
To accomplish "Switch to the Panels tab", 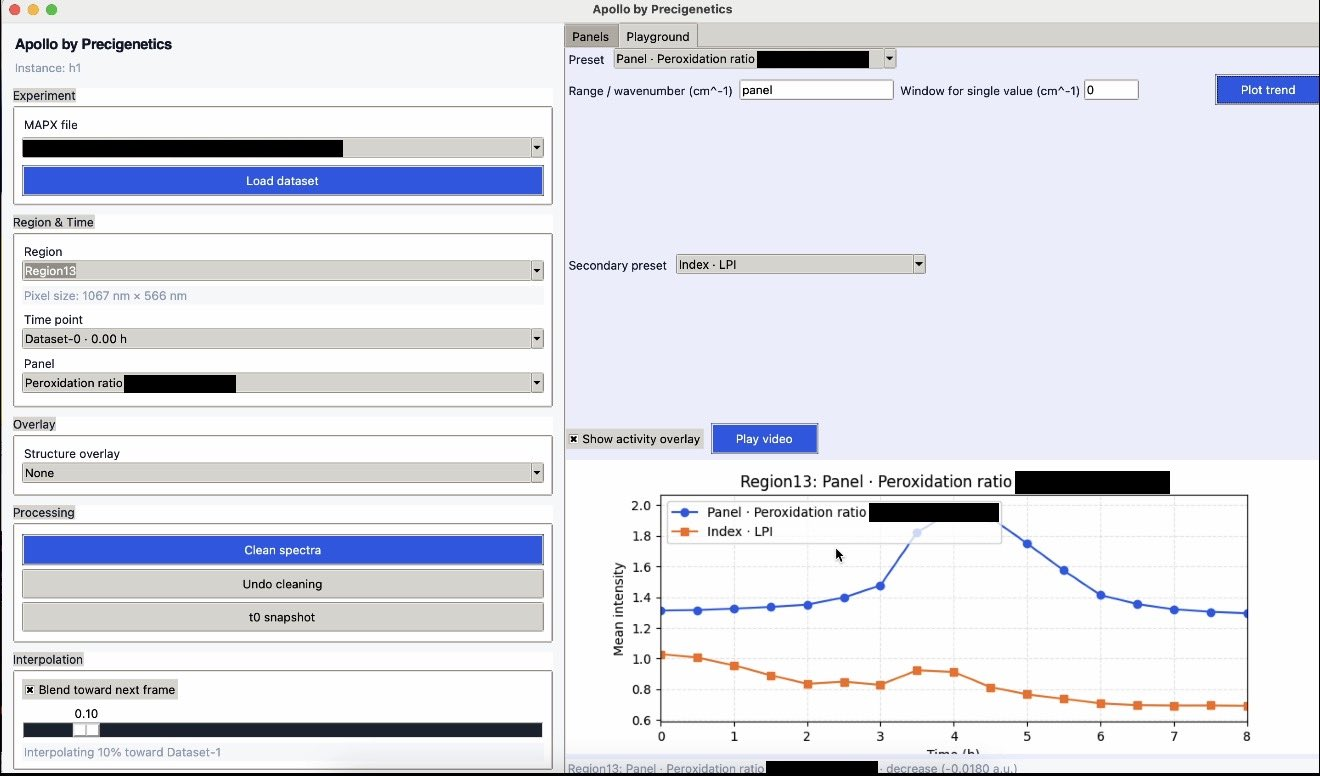I will [x=590, y=37].
